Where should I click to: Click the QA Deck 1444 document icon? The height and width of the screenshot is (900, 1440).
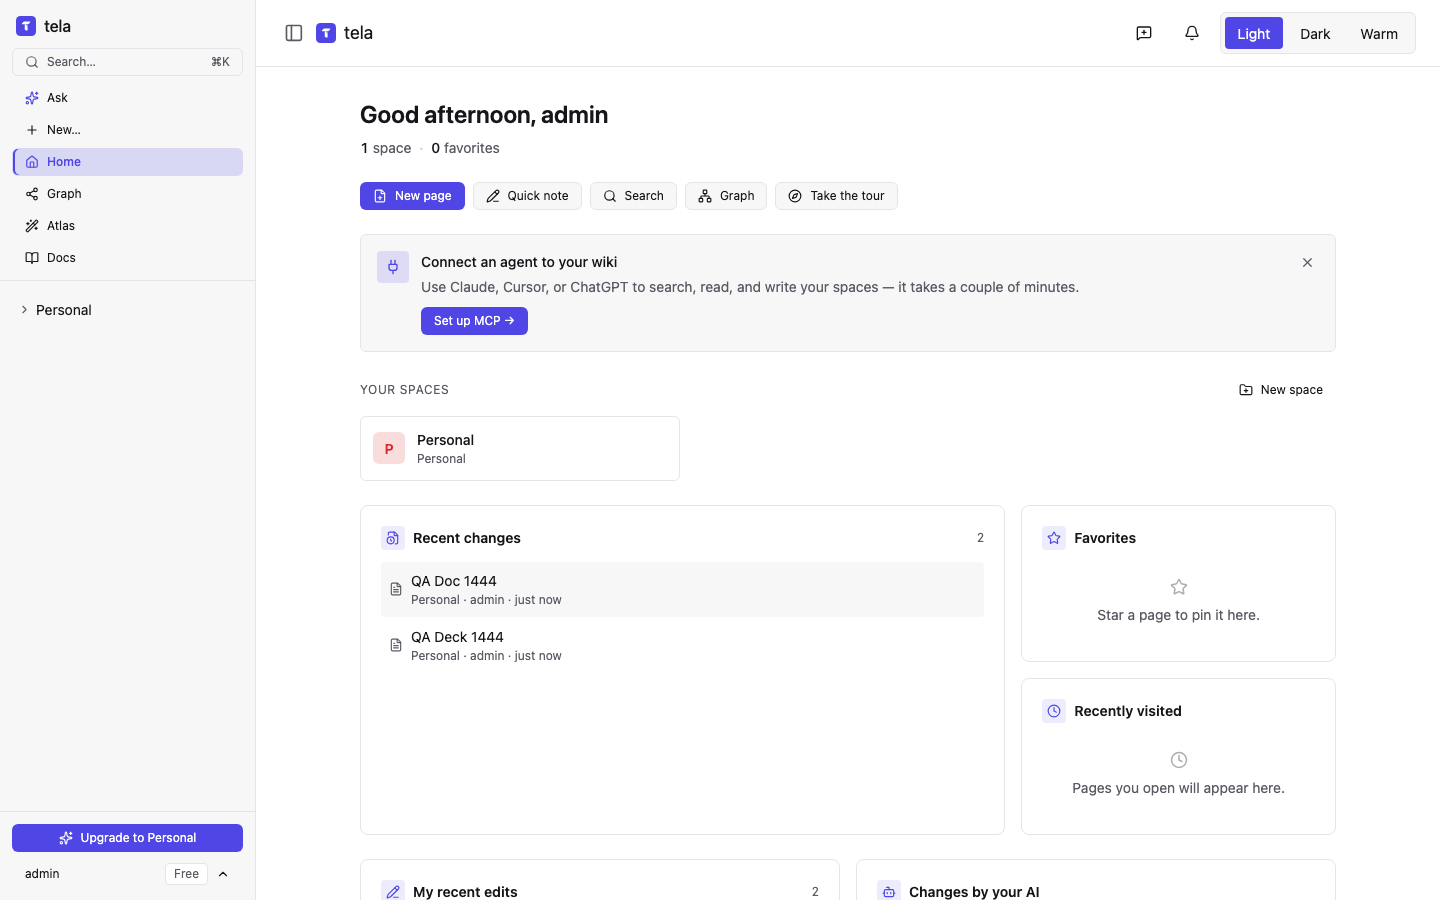396,645
